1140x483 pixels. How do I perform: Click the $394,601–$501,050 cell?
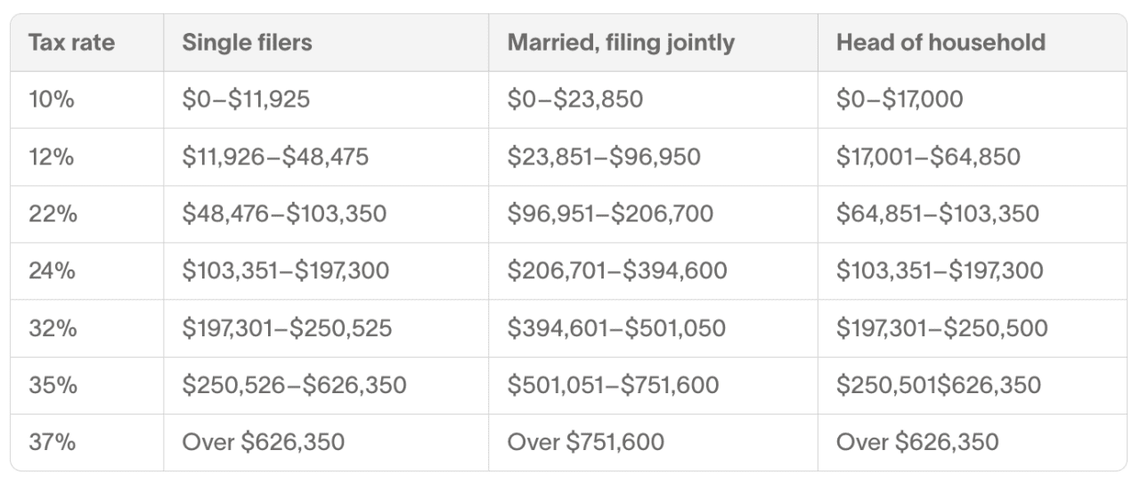(x=616, y=328)
